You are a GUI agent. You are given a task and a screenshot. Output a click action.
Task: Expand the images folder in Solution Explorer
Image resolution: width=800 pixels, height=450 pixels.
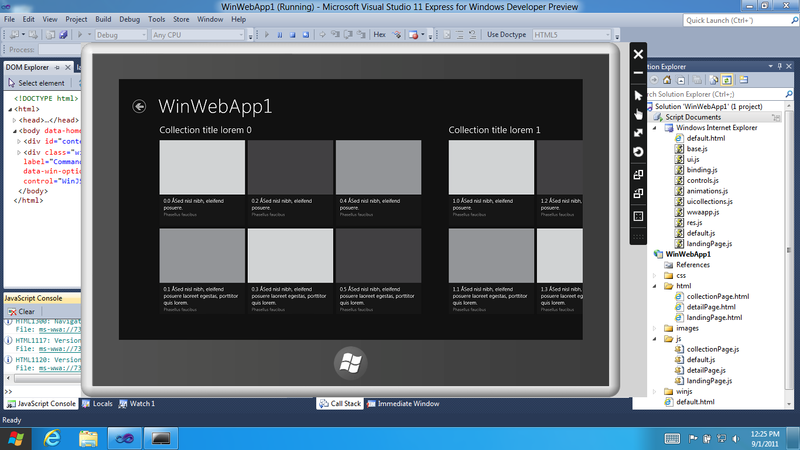click(667, 327)
